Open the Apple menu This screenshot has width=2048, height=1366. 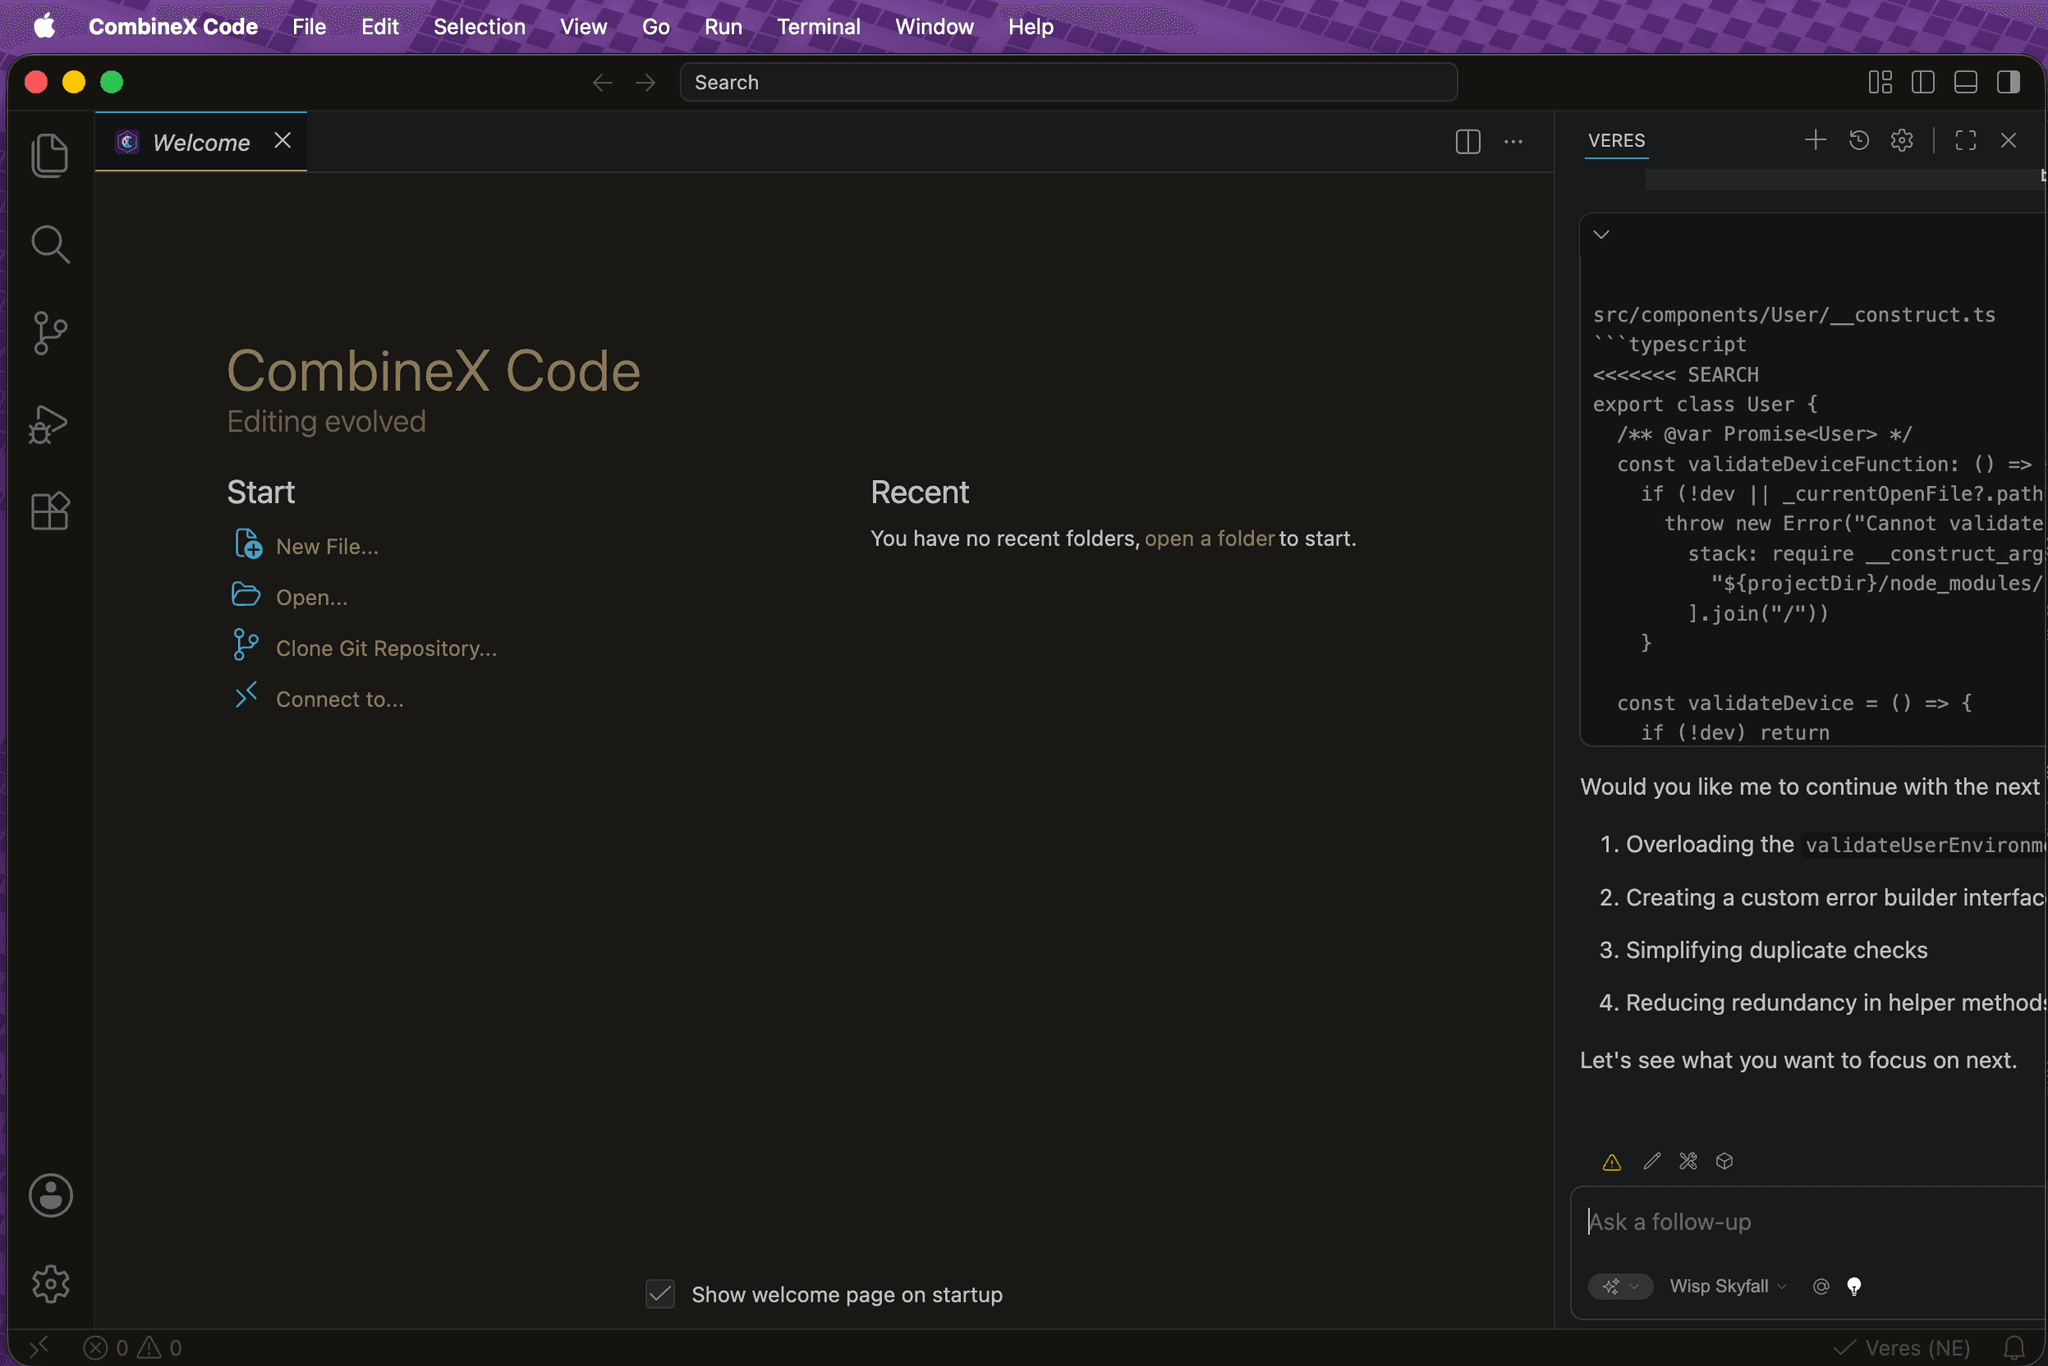click(44, 27)
